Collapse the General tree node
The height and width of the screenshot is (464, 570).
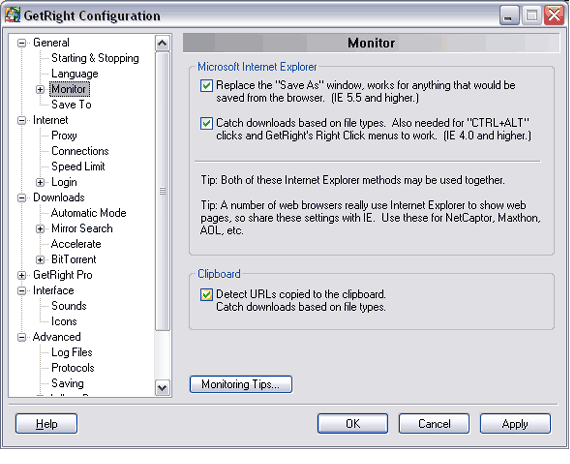(22, 43)
